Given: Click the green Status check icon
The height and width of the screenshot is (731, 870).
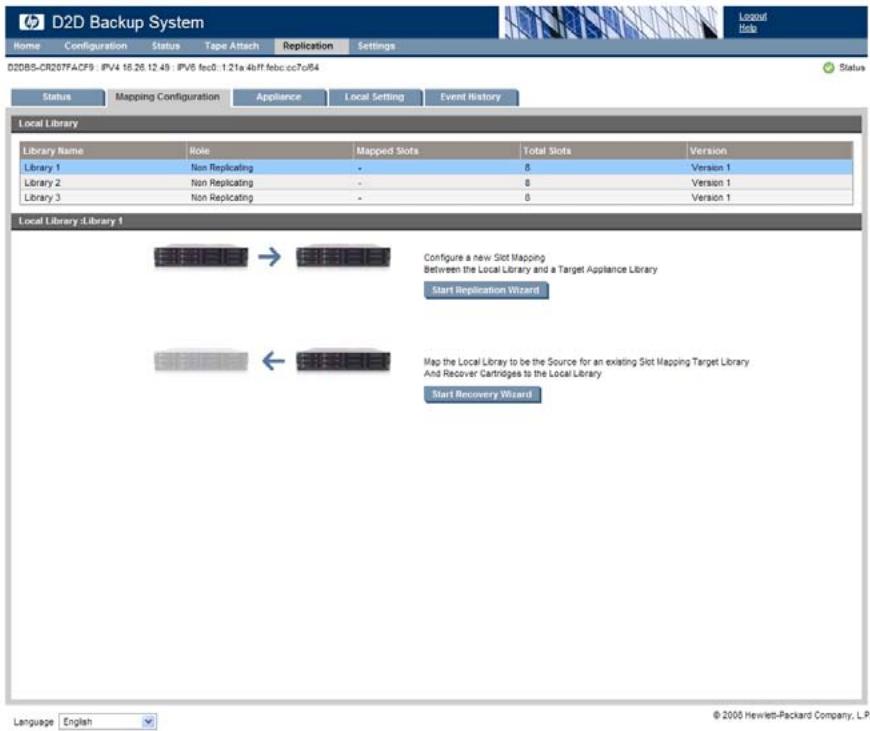Looking at the screenshot, I should (828, 68).
